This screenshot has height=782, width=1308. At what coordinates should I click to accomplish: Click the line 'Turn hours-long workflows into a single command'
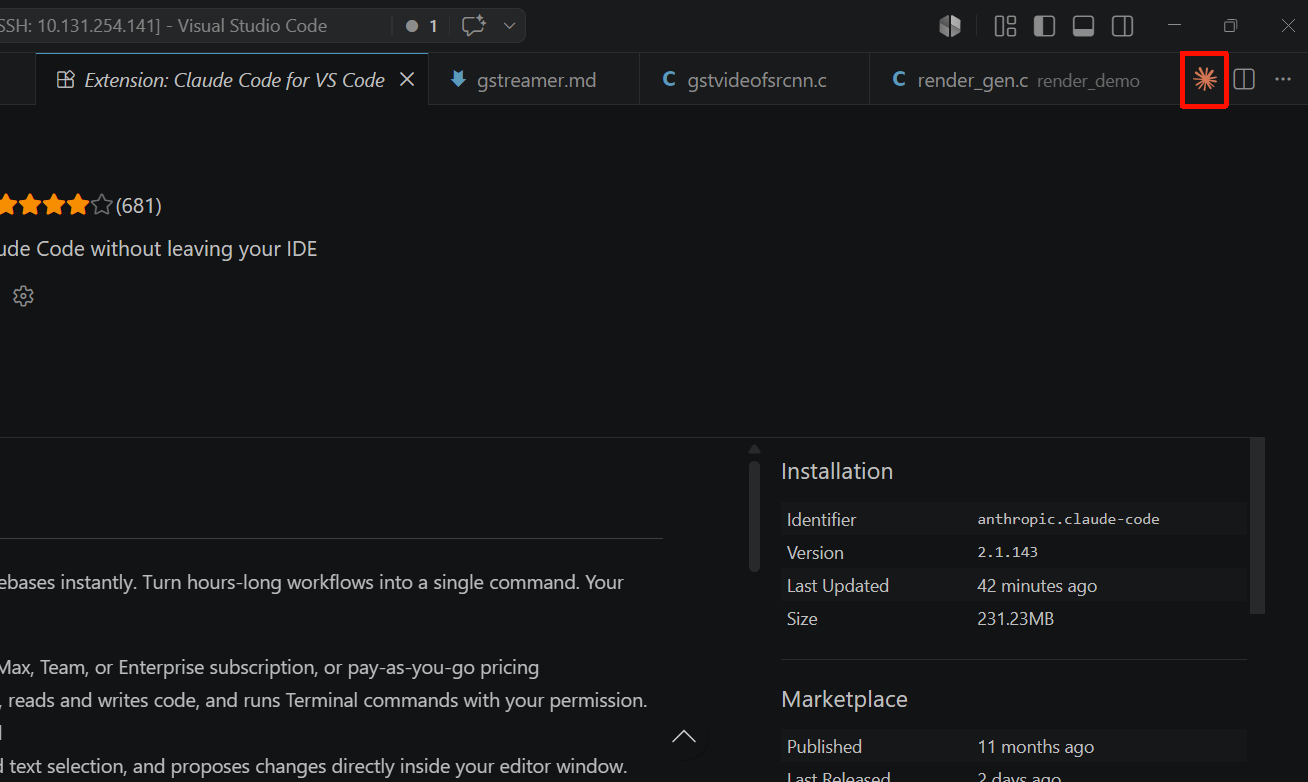(x=312, y=582)
